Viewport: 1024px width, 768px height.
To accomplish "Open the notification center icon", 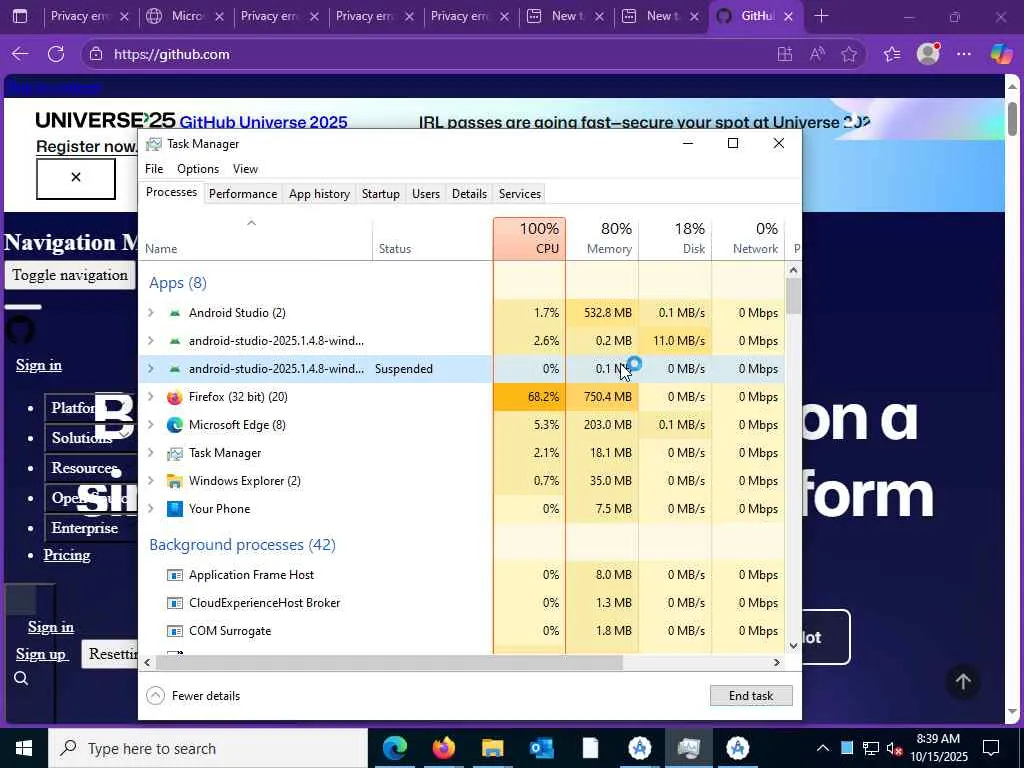I will [991, 748].
